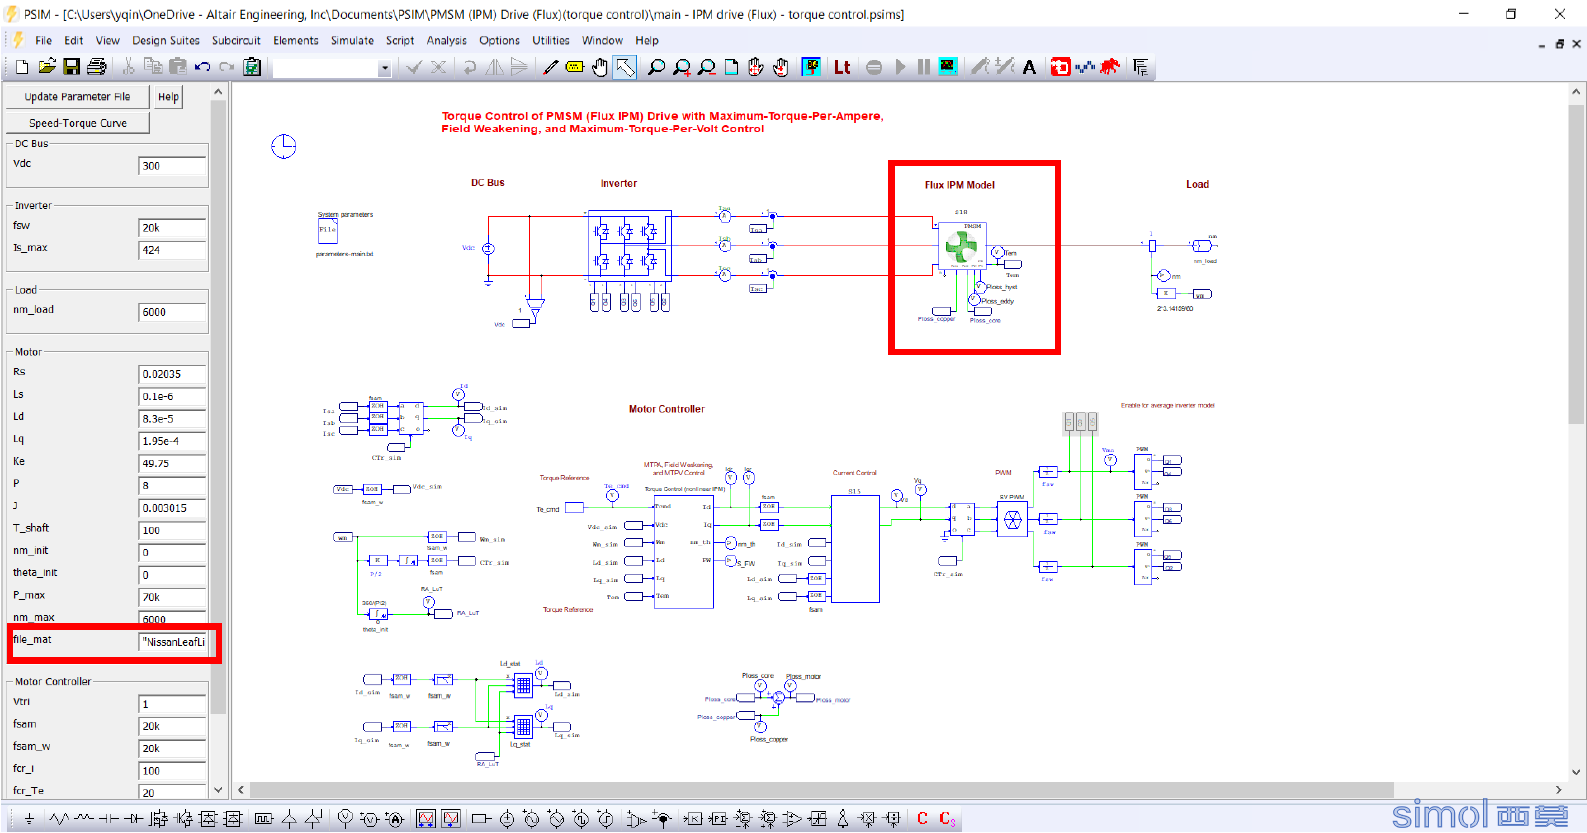Screen dimensions: 1587x833
Task: Click the Help button in parameter panel
Action: click(x=169, y=97)
